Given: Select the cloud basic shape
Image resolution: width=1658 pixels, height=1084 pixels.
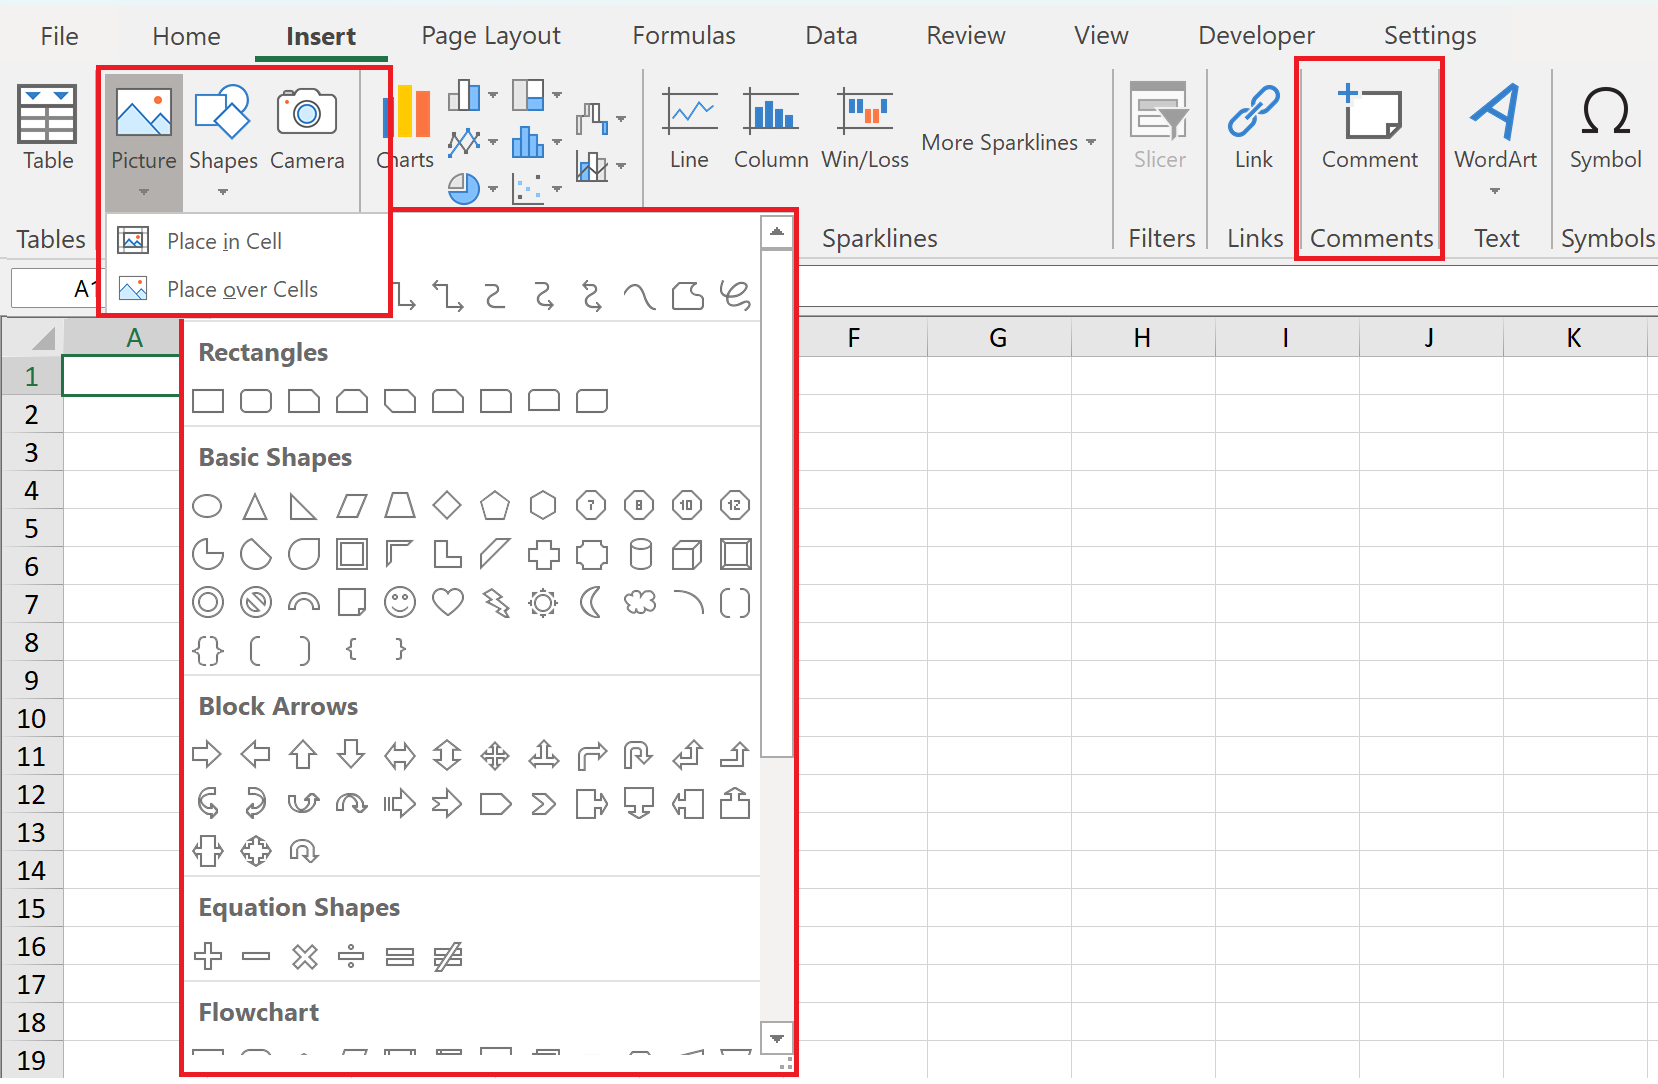Looking at the screenshot, I should coord(640,602).
